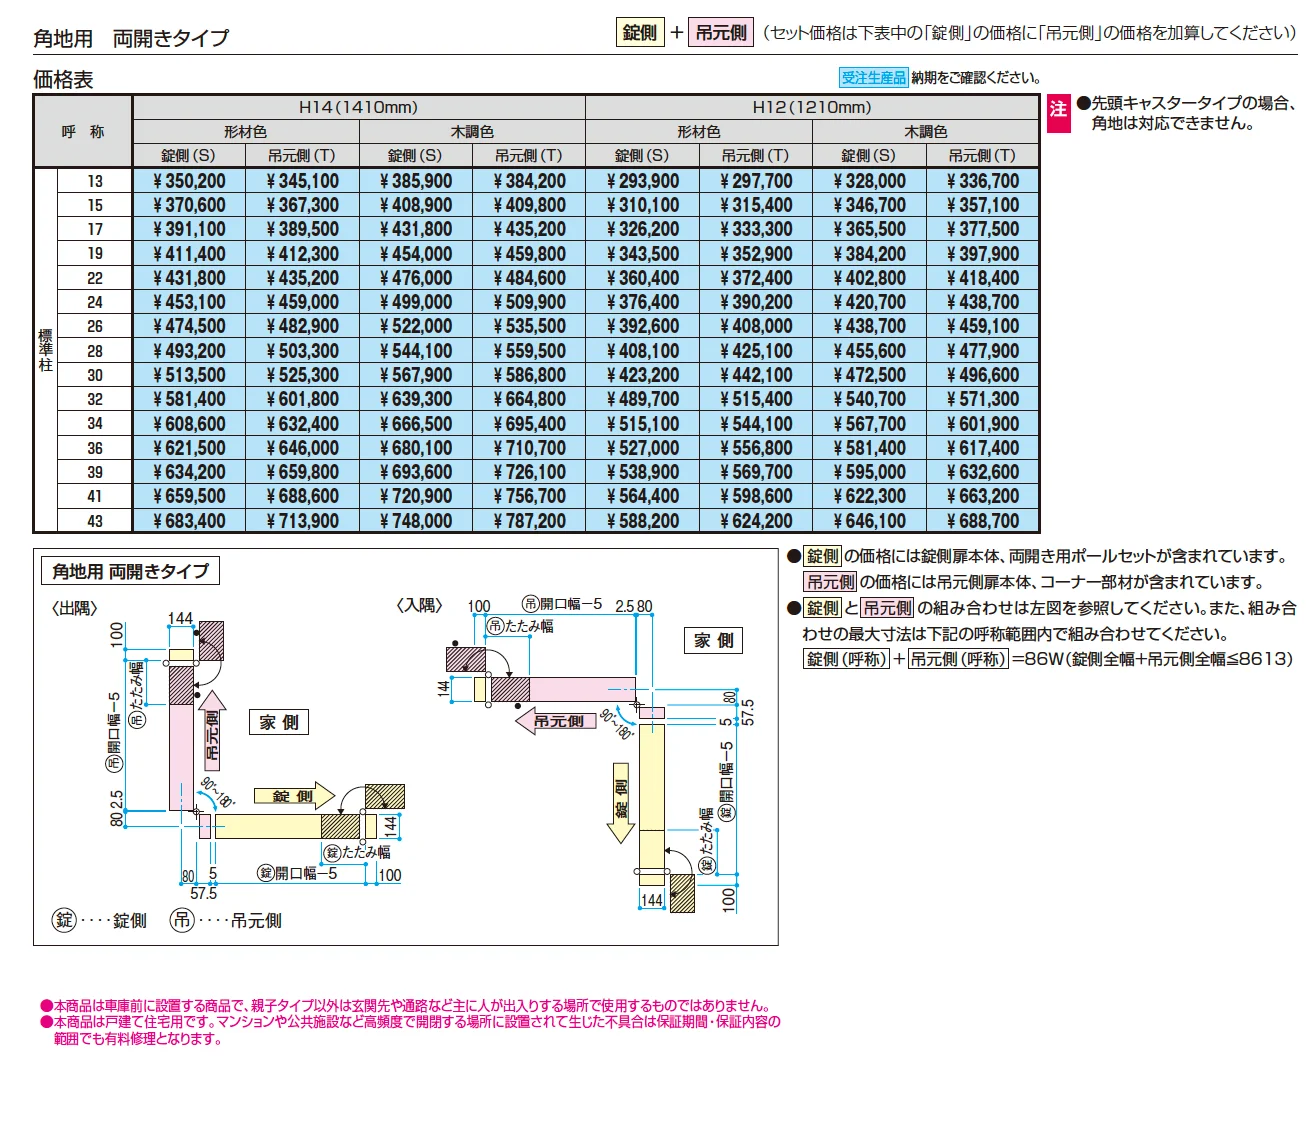The height and width of the screenshot is (1144, 1316).
Task: Click the 角地用 両開きタイプ diagram title box
Action: [130, 571]
